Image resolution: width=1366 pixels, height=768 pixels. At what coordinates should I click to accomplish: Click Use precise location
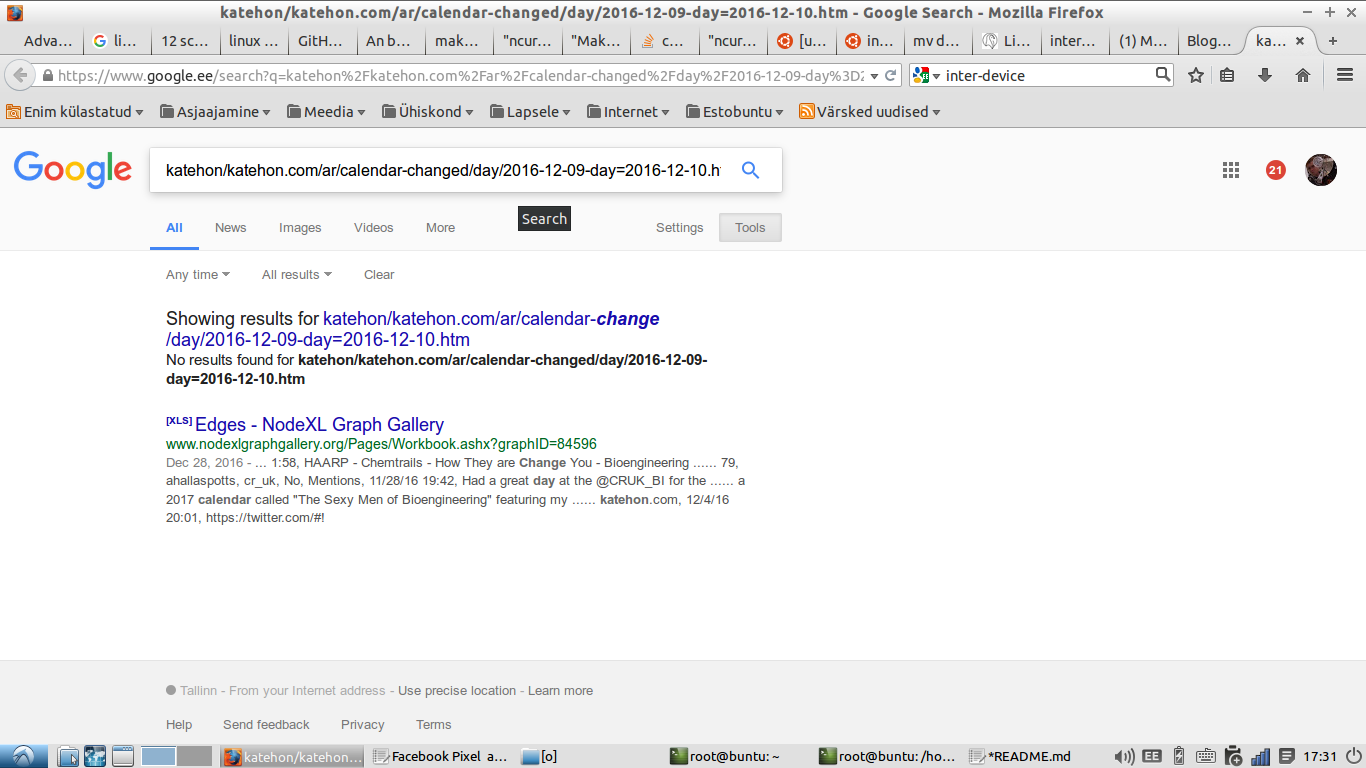[x=457, y=691]
